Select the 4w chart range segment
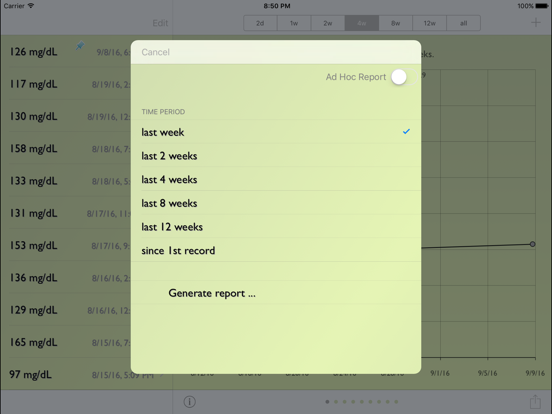This screenshot has width=552, height=414. [x=362, y=23]
